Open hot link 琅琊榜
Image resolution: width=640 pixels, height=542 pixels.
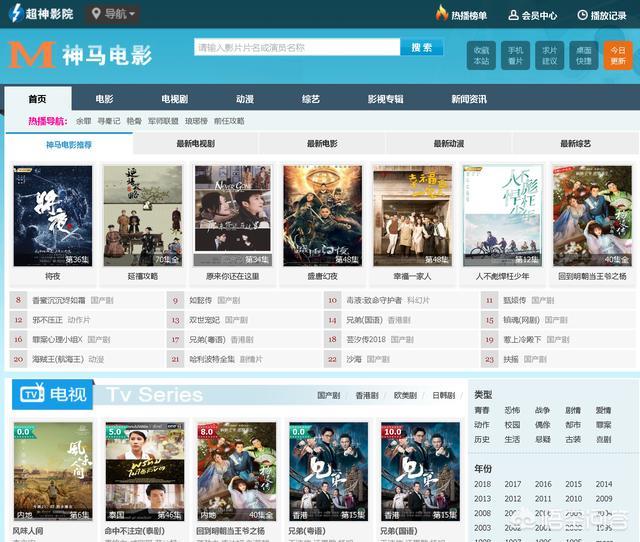pyautogui.click(x=196, y=121)
